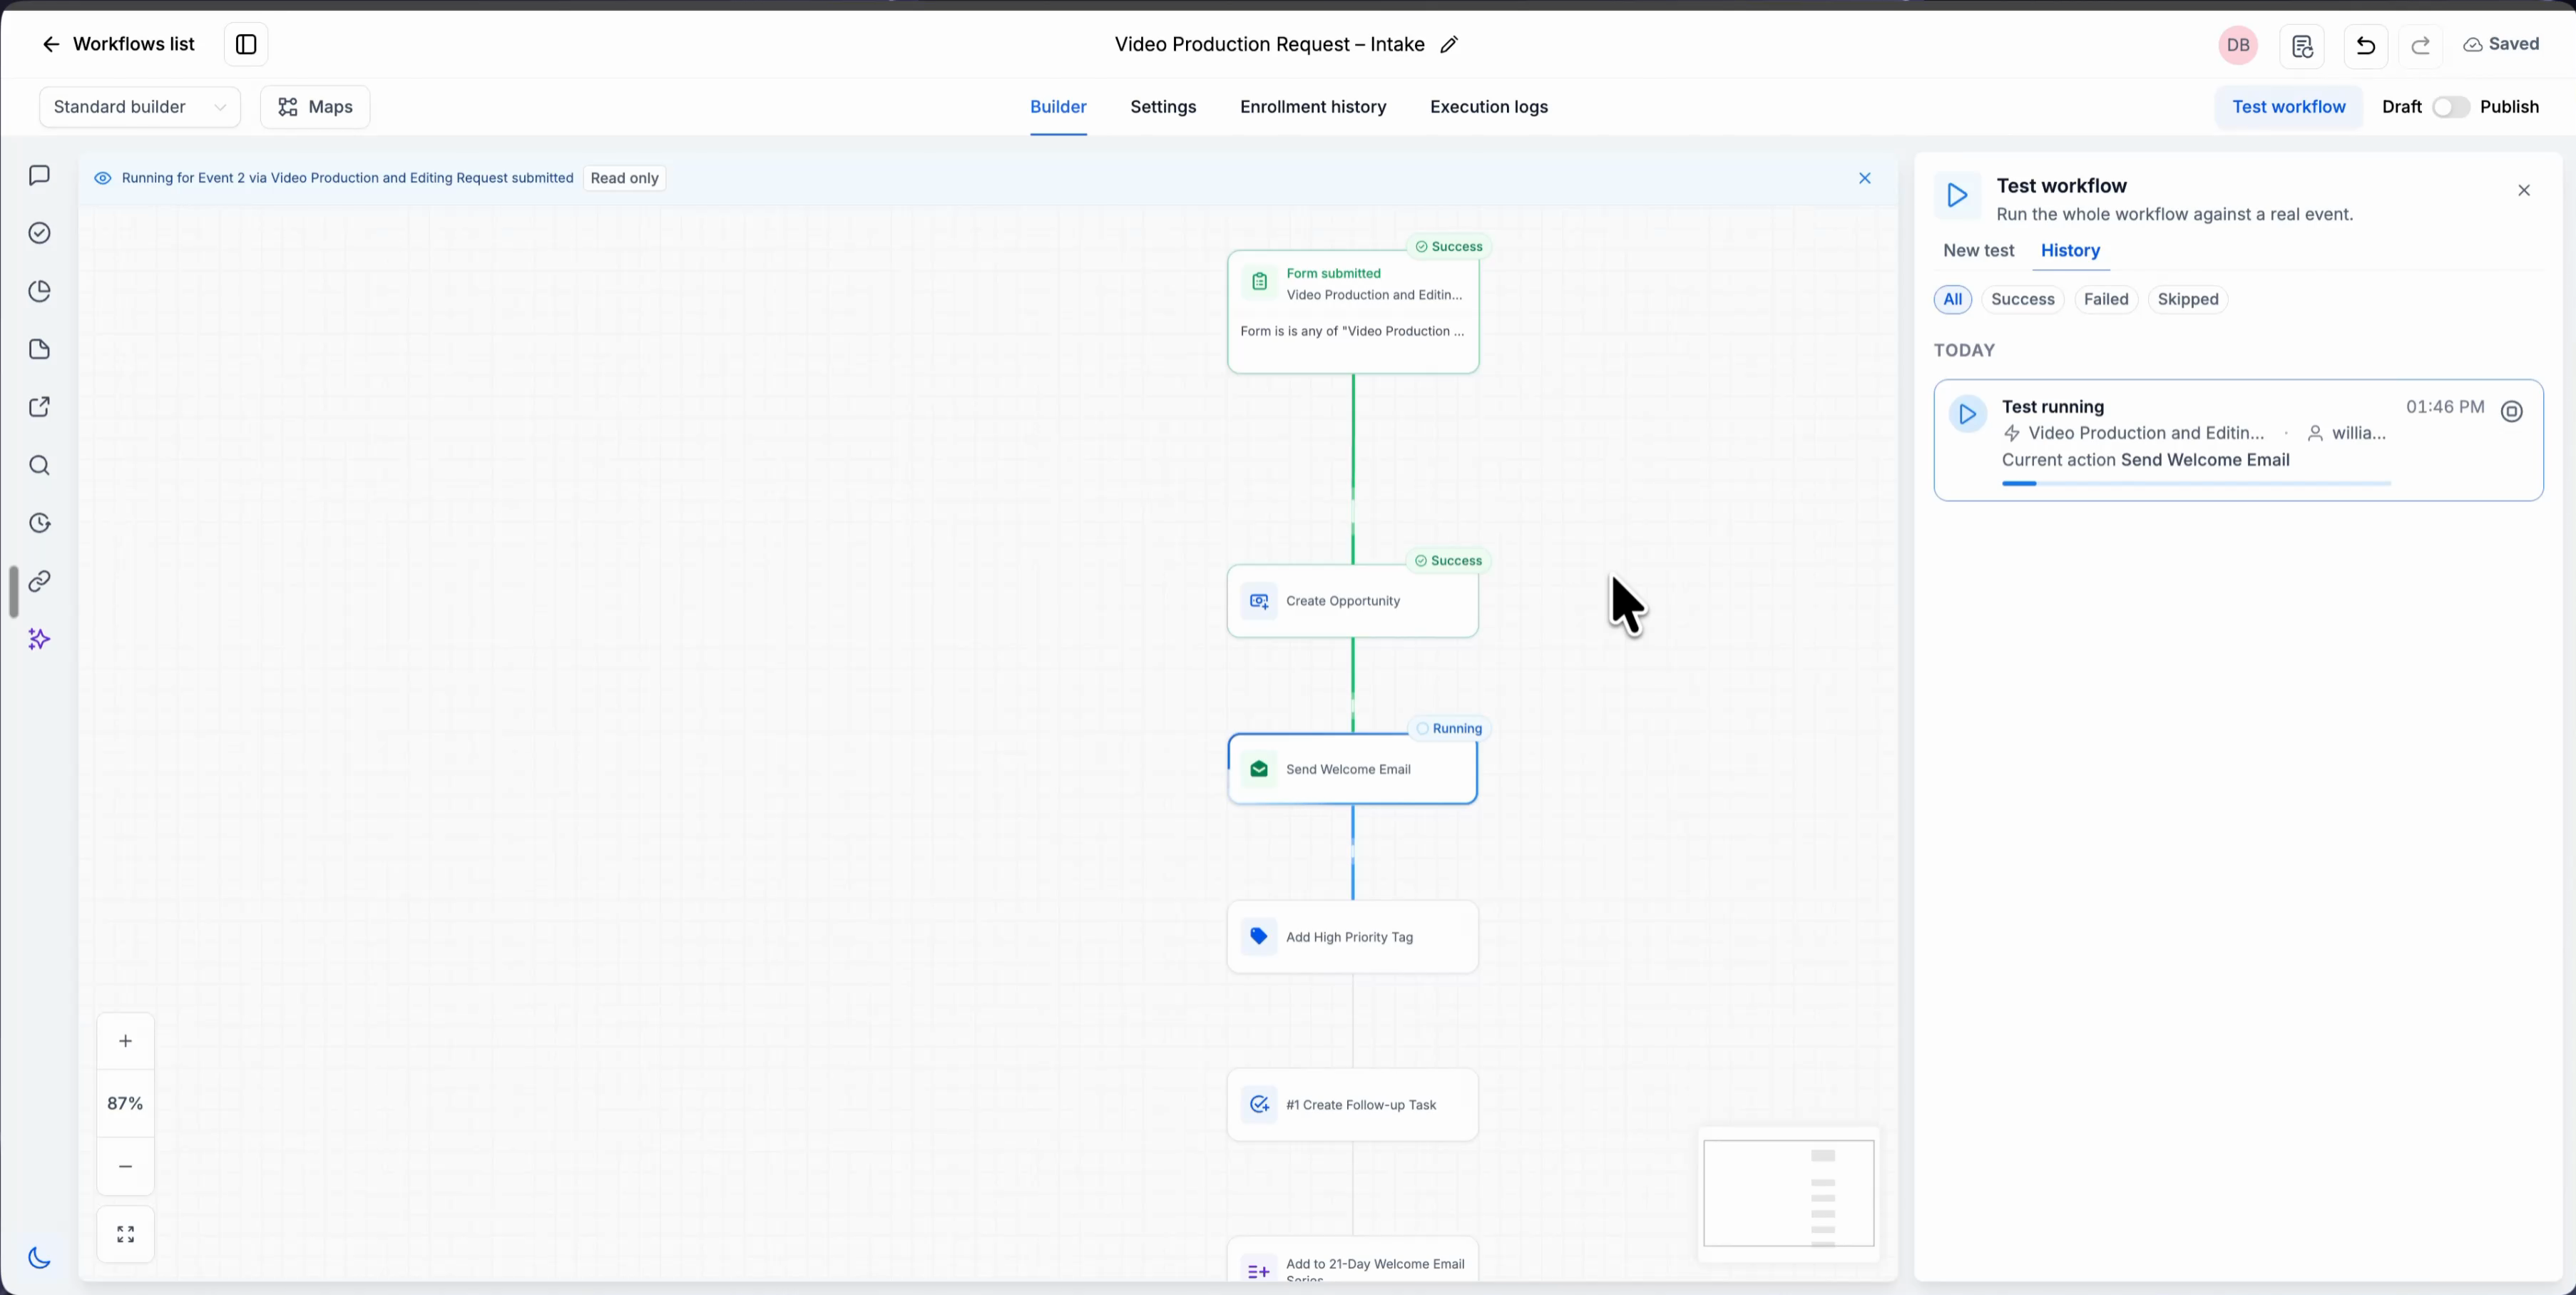Undo the last change
The image size is (2576, 1295).
[x=2366, y=45]
